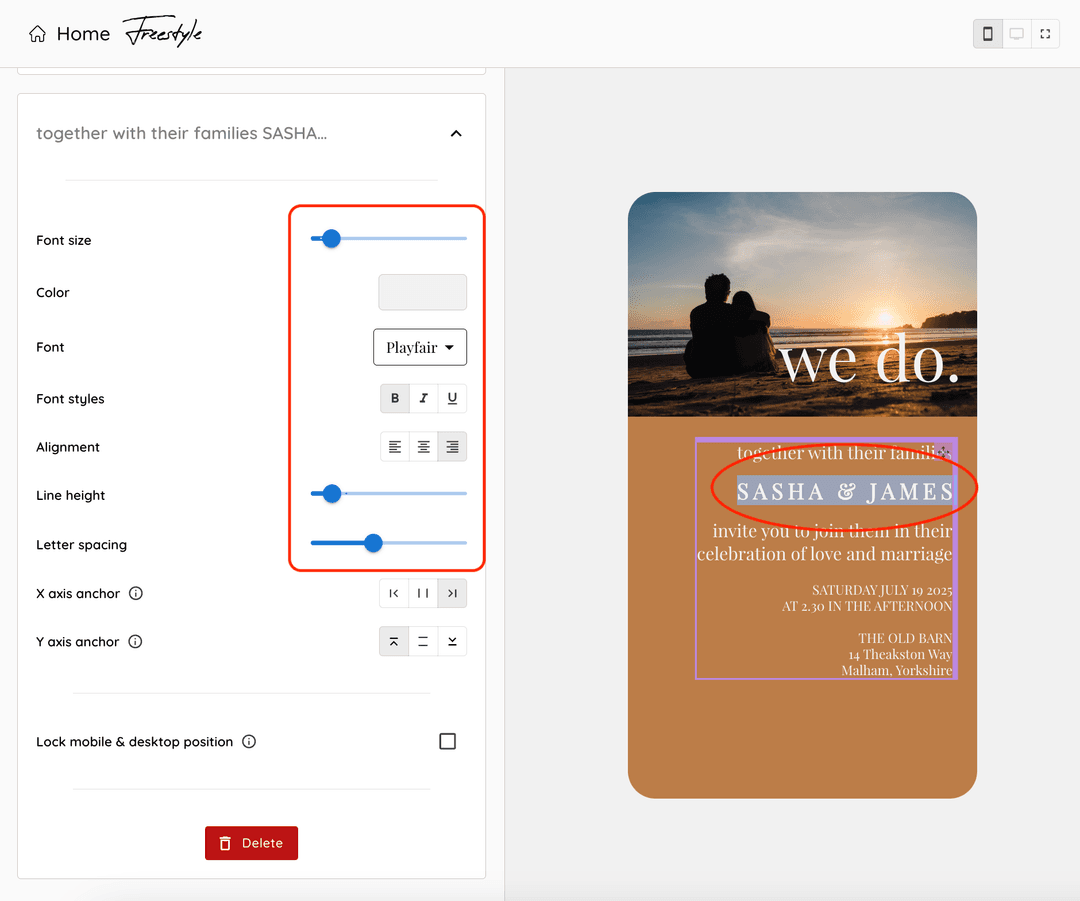Select right text alignment
Image resolution: width=1080 pixels, height=901 pixels.
pos(452,447)
